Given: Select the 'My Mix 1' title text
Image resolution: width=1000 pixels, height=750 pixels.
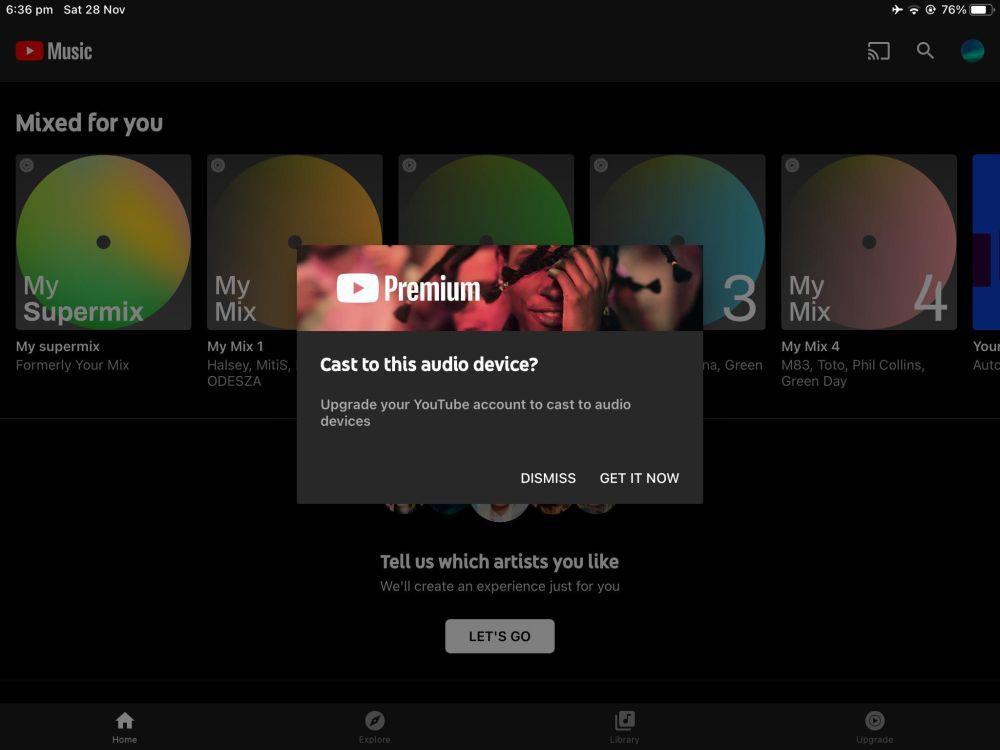Looking at the screenshot, I should tap(235, 346).
